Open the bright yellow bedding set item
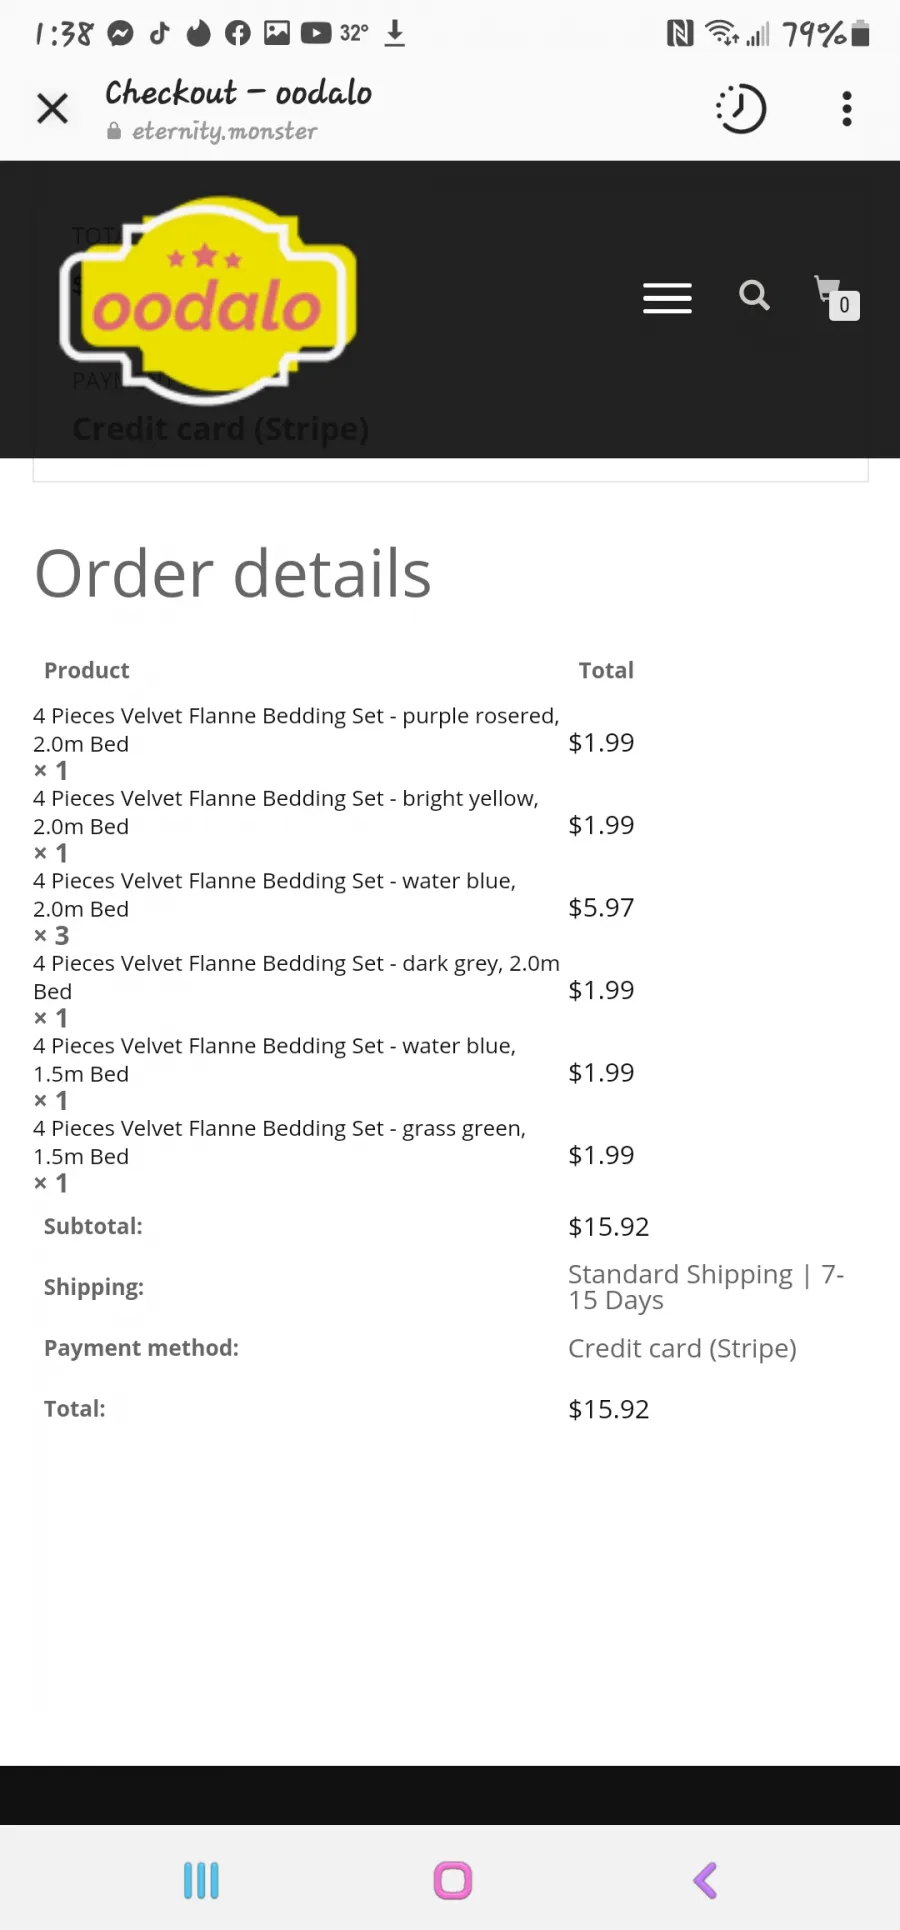 286,812
